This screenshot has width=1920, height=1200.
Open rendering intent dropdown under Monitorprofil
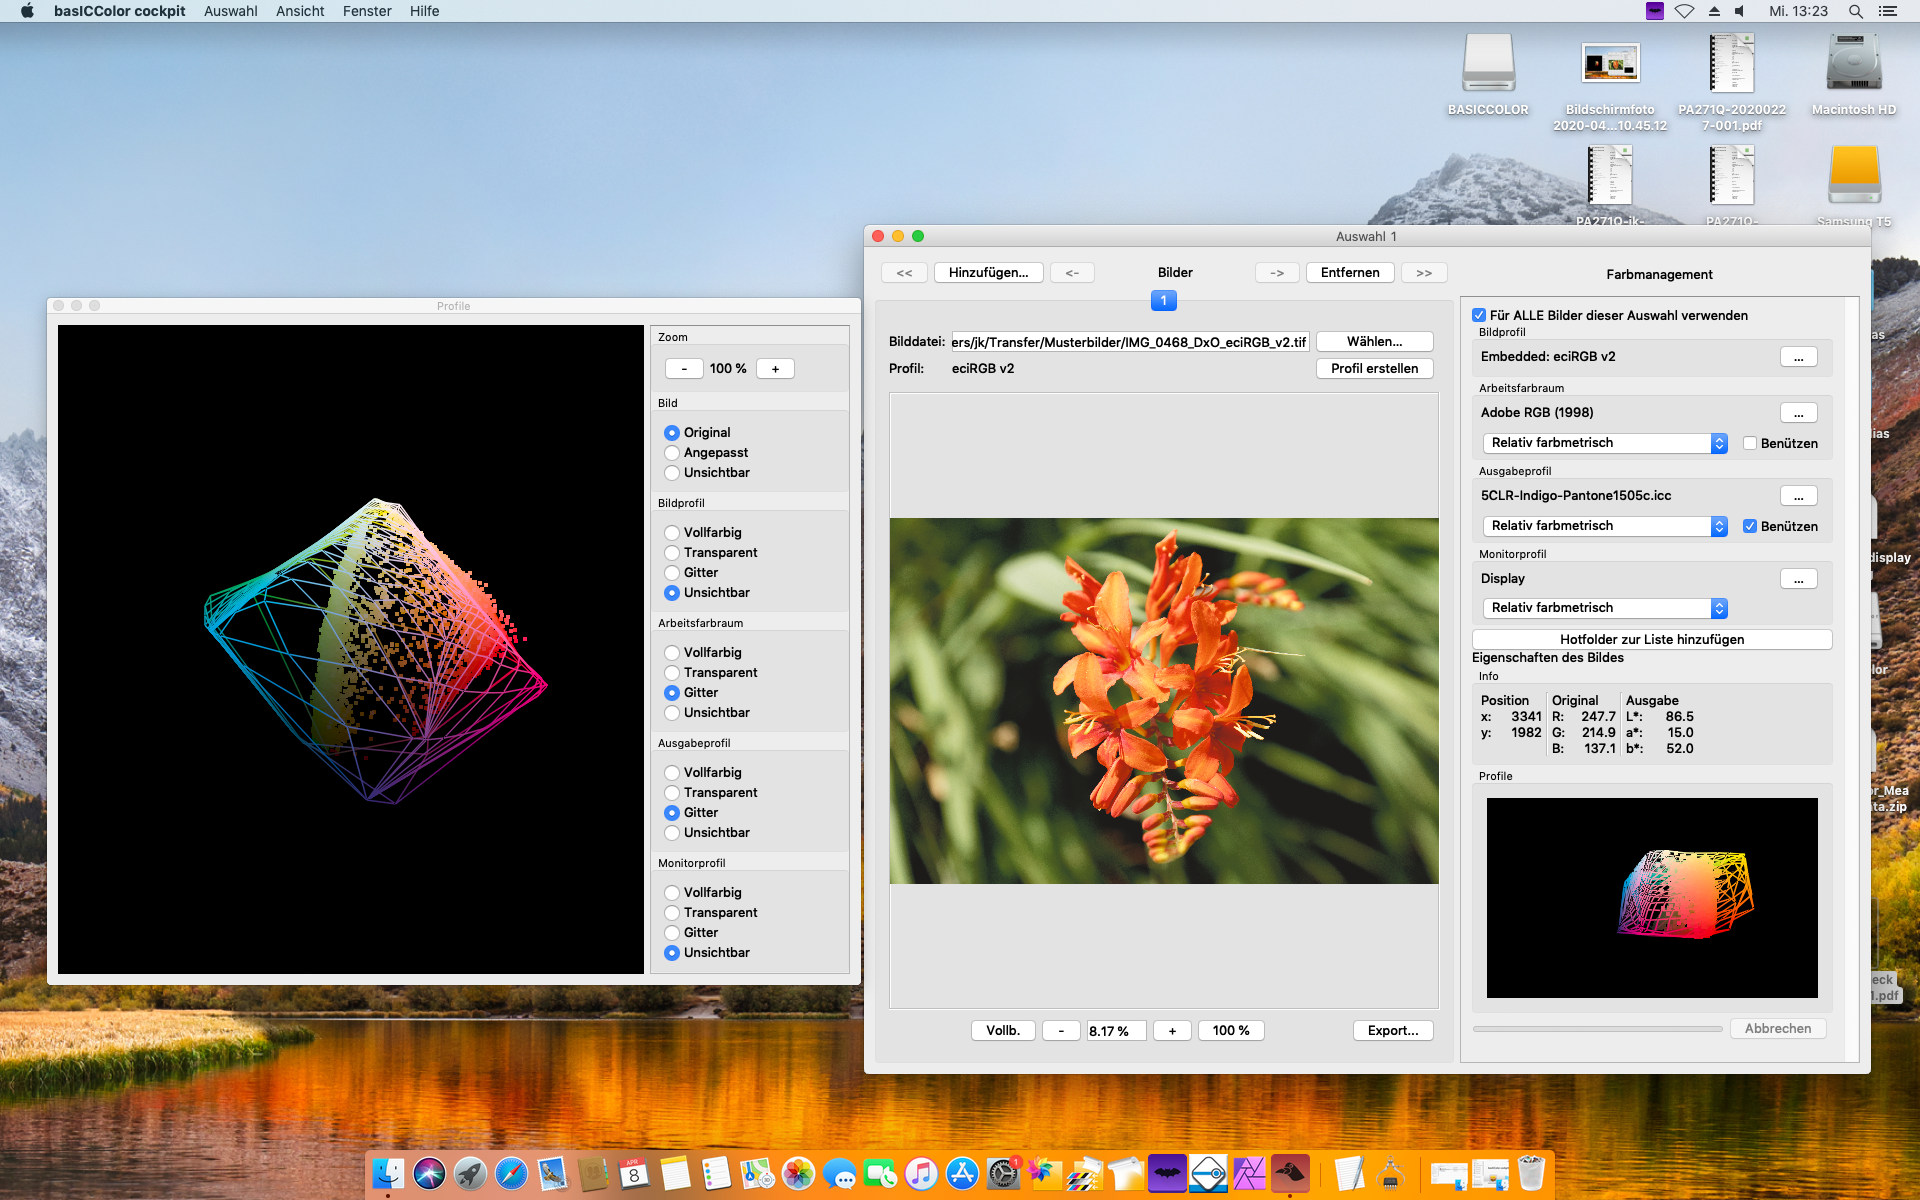coord(1604,608)
